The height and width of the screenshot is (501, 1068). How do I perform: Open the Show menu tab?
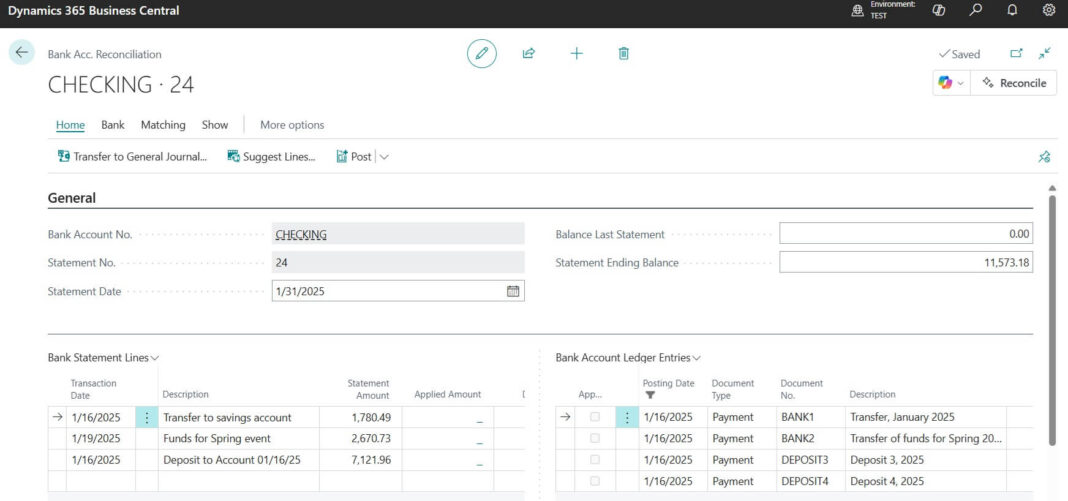tap(215, 125)
